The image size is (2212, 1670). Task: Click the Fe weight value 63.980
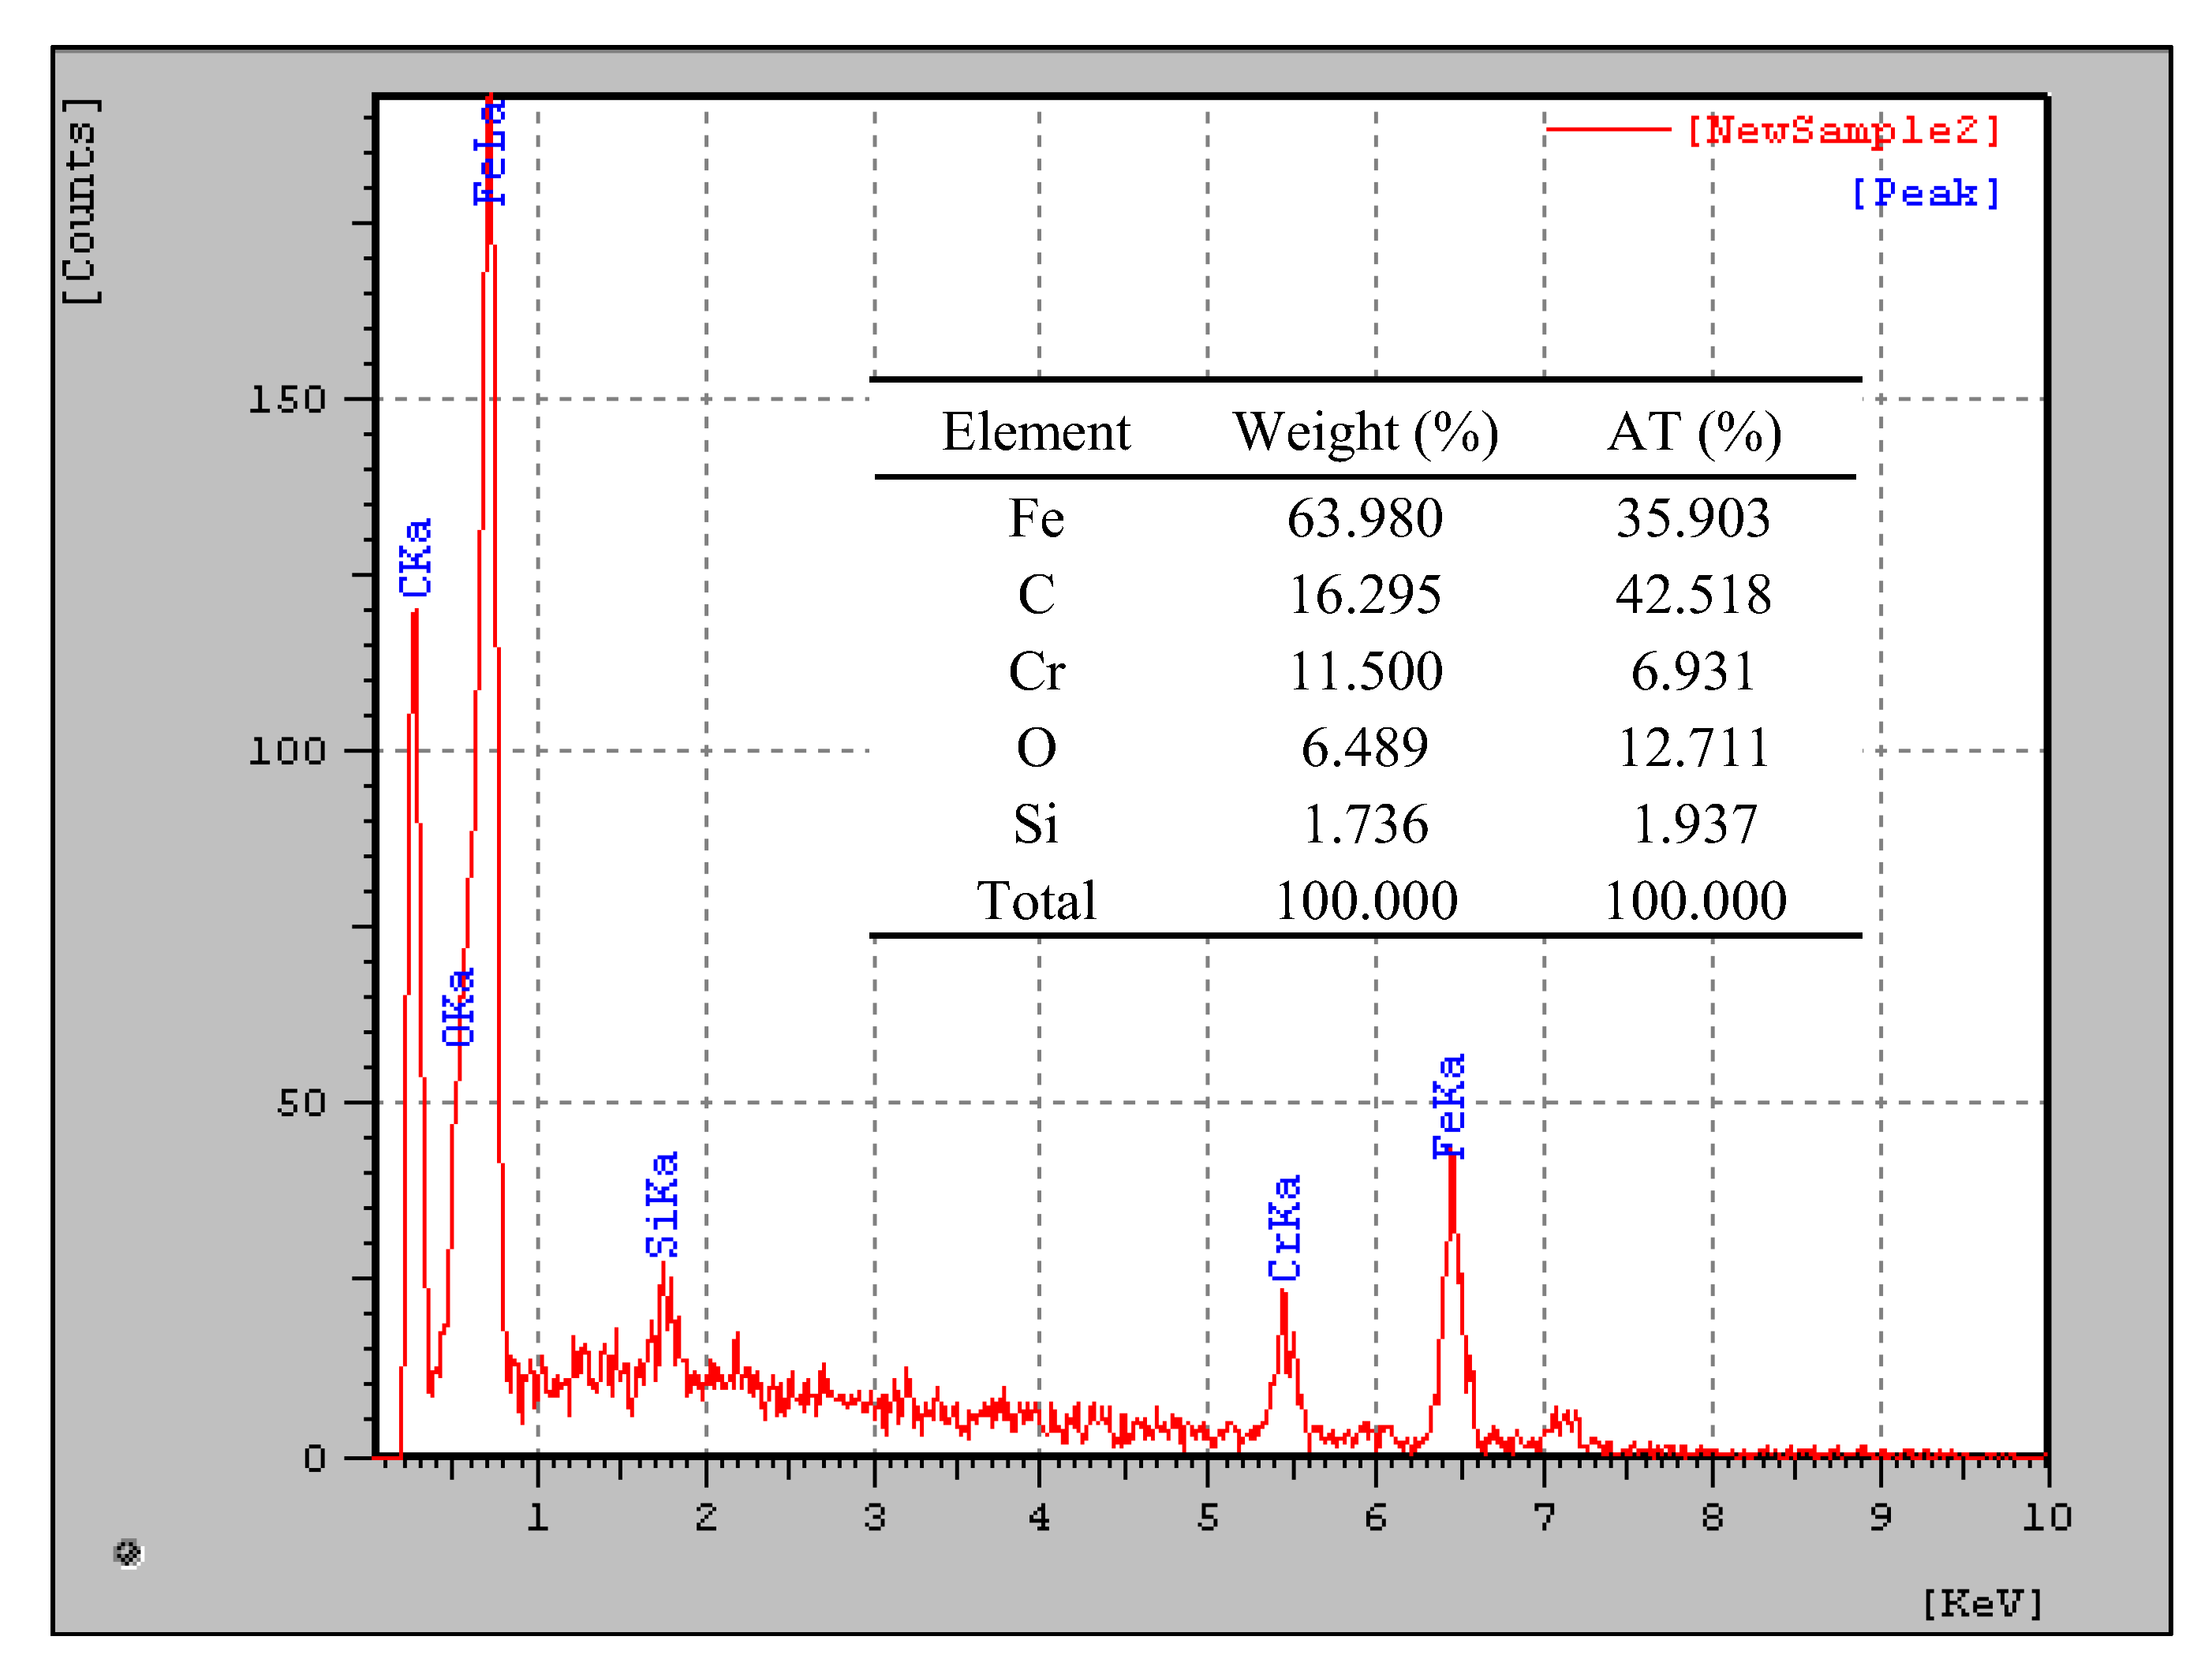pos(1365,518)
